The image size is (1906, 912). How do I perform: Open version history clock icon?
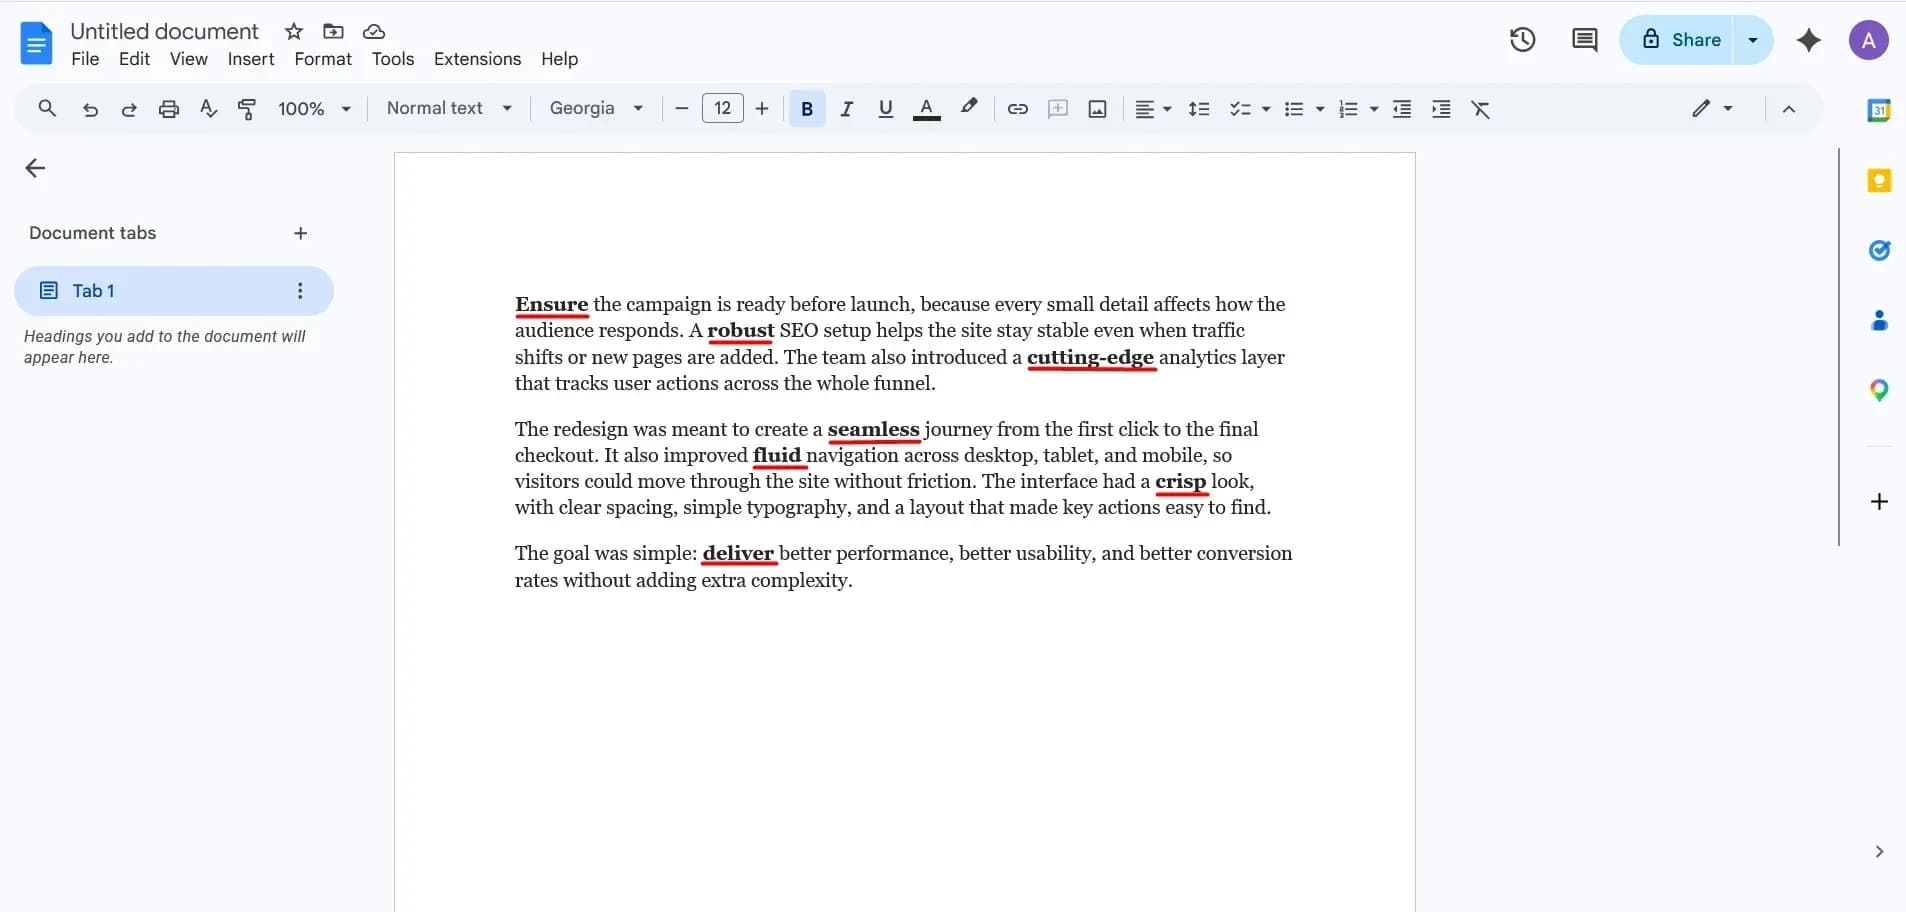click(x=1522, y=40)
